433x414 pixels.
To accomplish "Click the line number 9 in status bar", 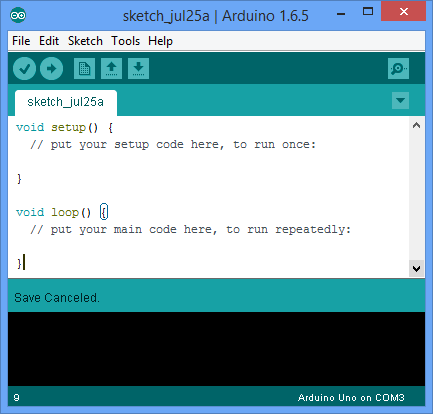I will click(16, 398).
